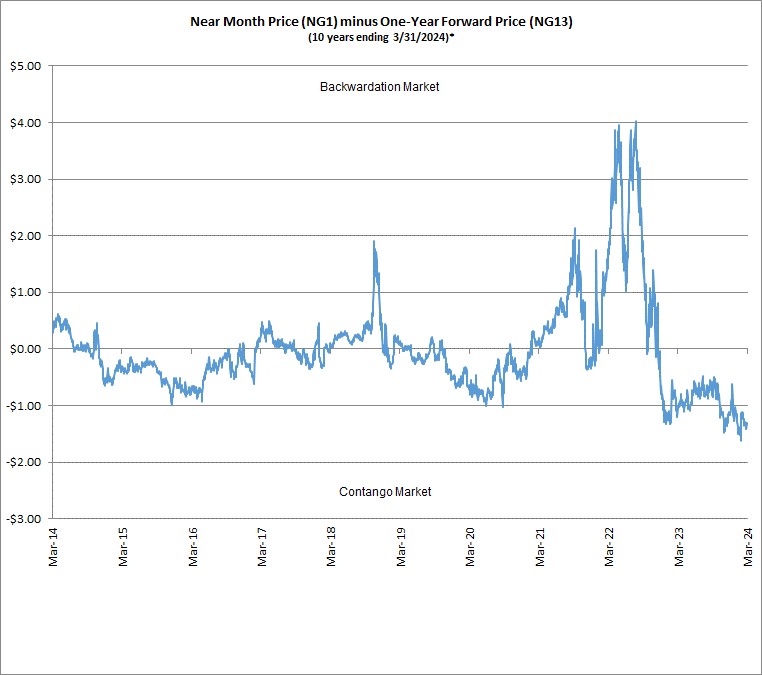This screenshot has width=762, height=675.
Task: Click the chart title 'Near Month Price (NG1) minus One-Year Forward Price (NG13)'
Action: click(x=381, y=22)
